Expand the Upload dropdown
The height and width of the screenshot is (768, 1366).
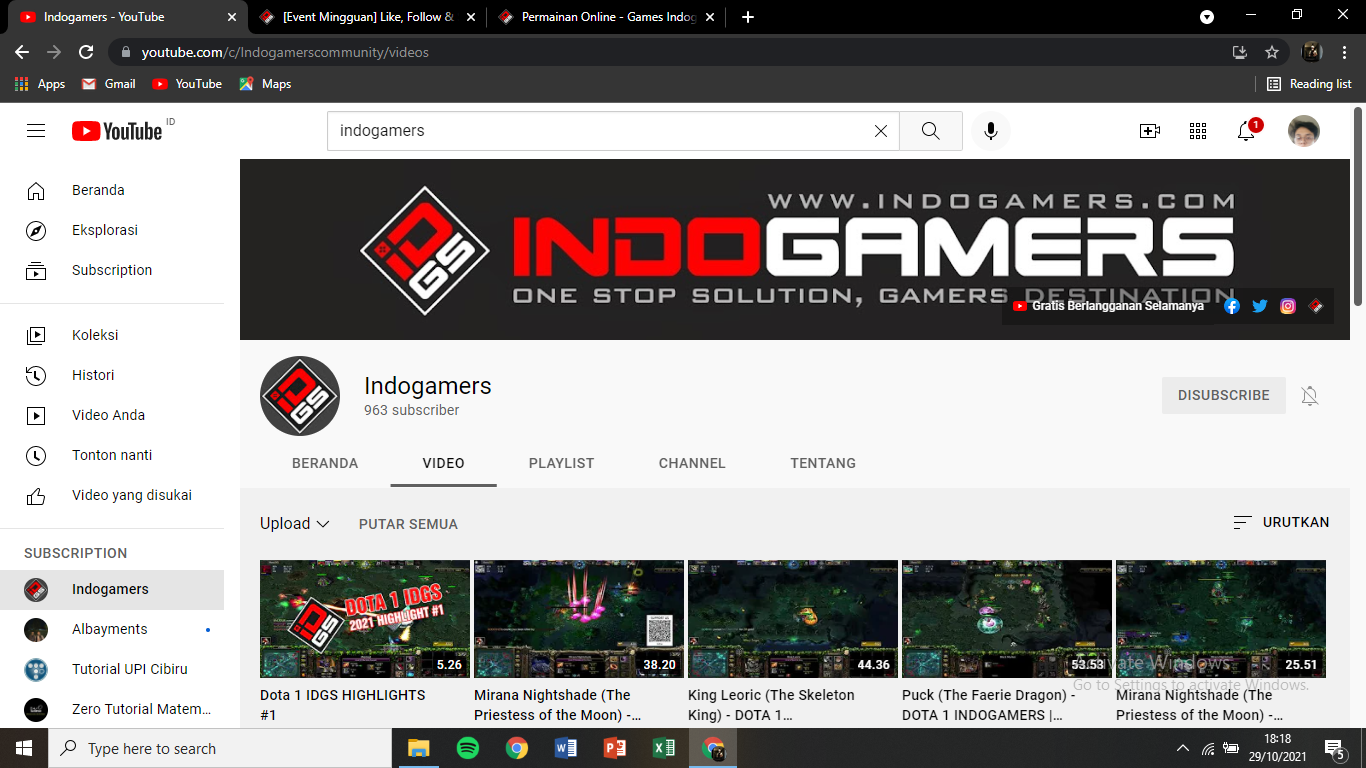[x=295, y=523]
